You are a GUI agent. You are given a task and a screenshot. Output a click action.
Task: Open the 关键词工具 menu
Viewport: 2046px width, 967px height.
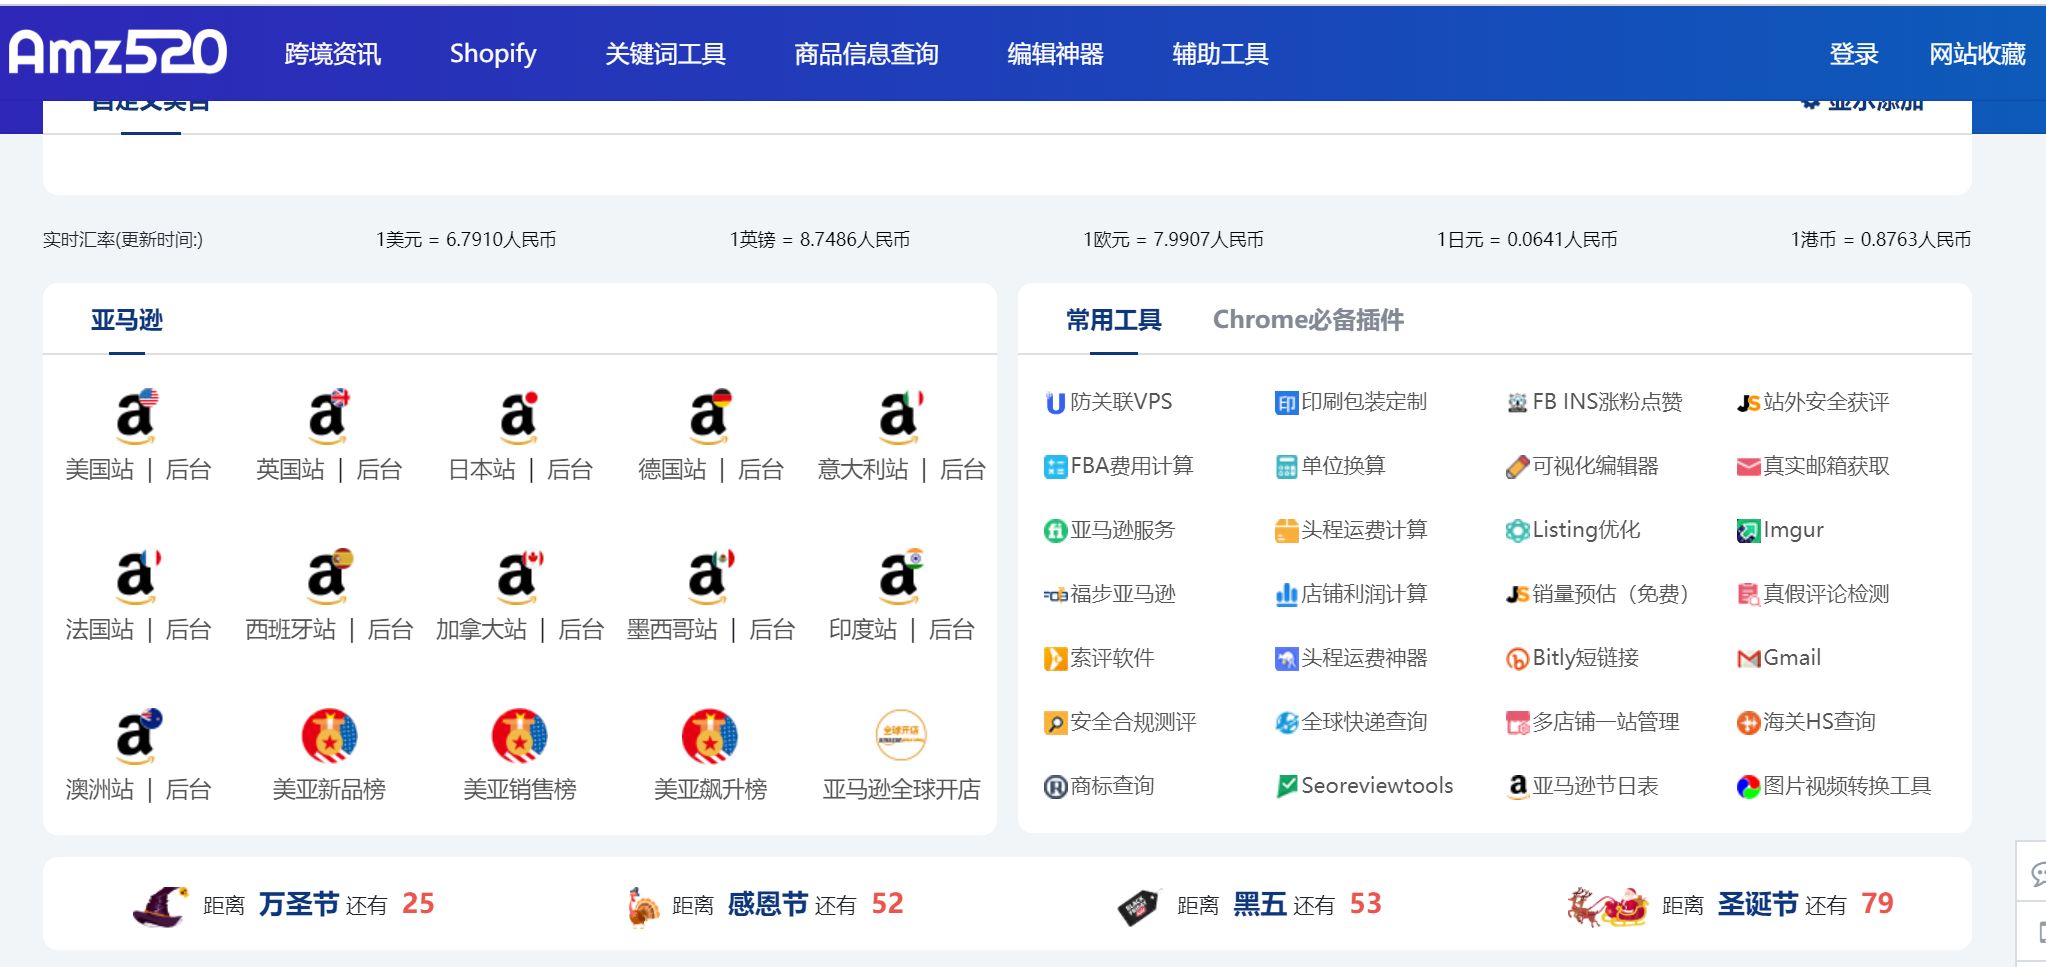[666, 54]
